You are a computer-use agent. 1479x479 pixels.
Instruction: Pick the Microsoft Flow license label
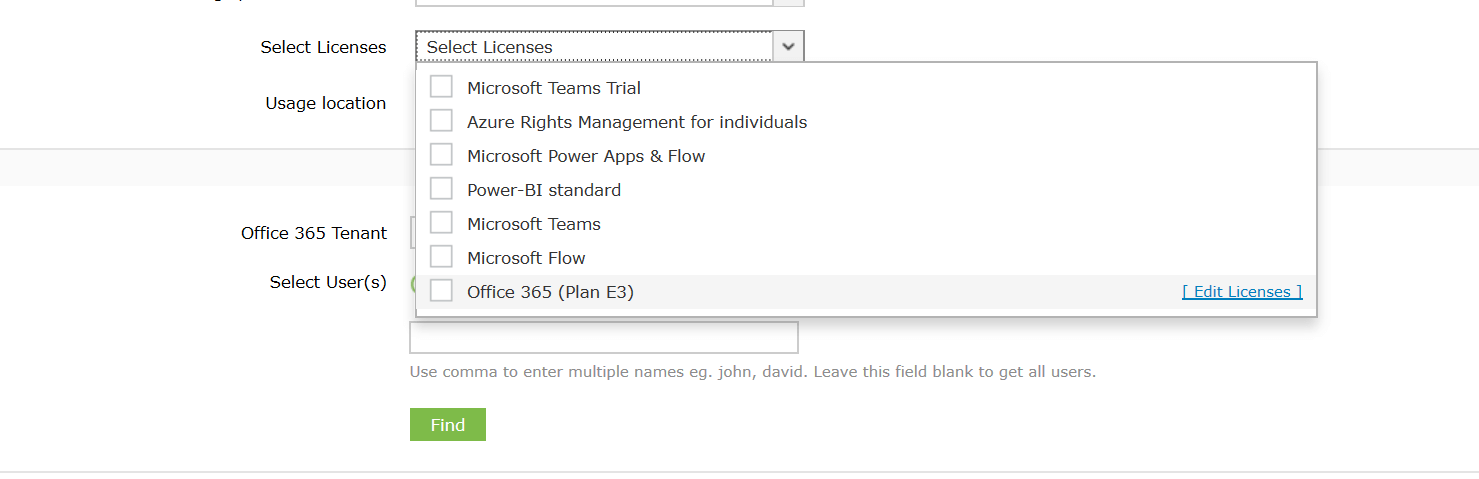(526, 258)
